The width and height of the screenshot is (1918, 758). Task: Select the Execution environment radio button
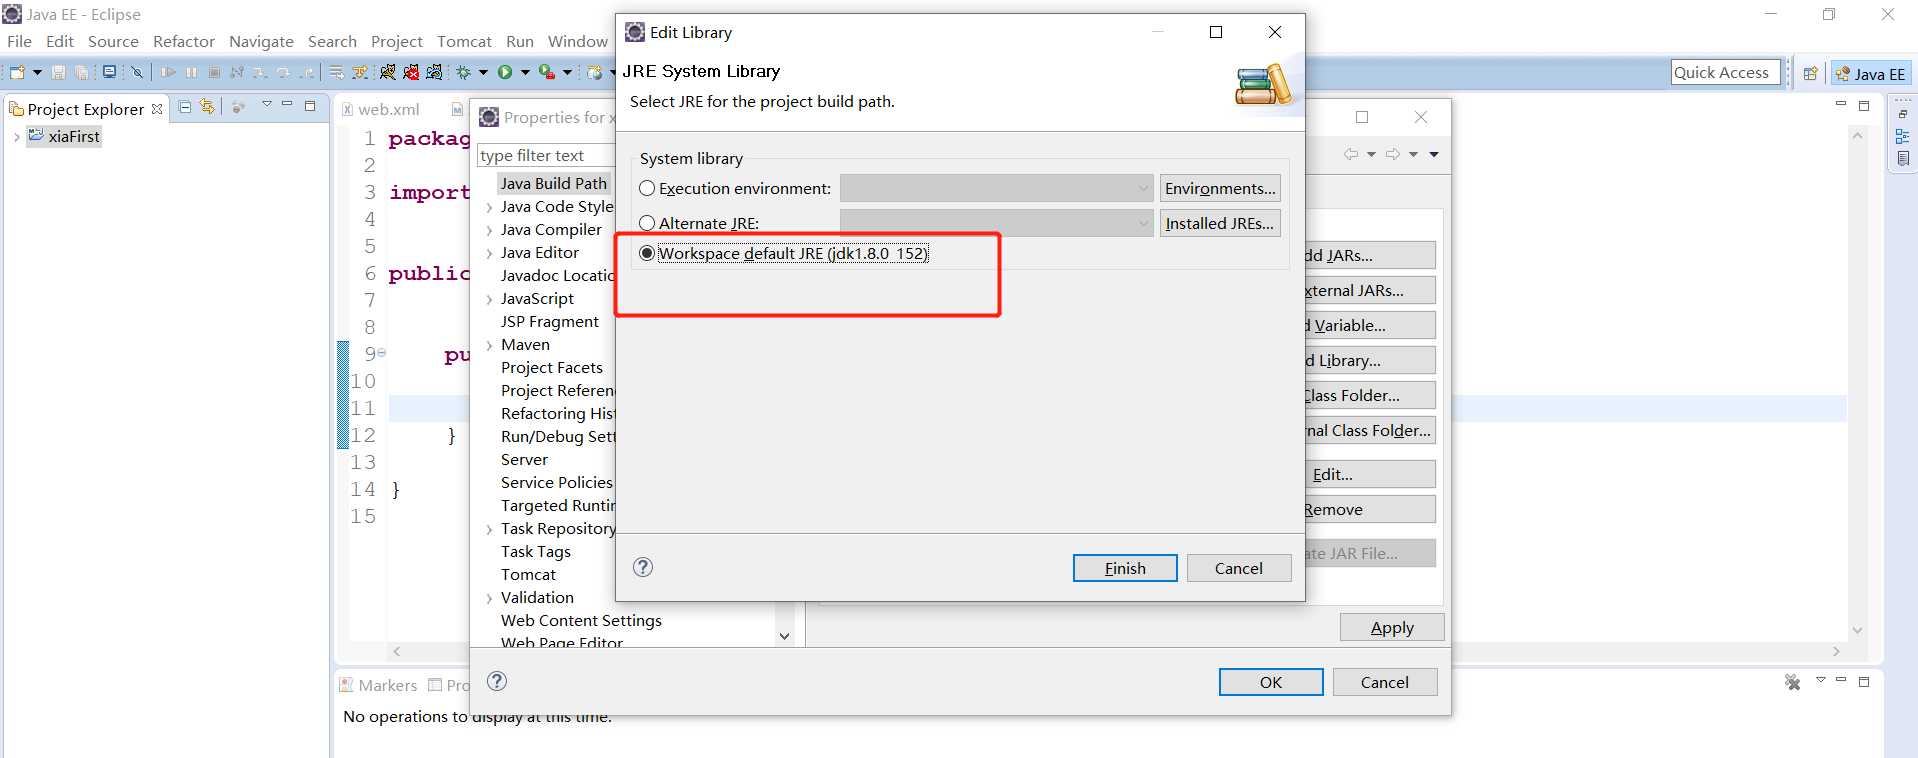pyautogui.click(x=647, y=188)
